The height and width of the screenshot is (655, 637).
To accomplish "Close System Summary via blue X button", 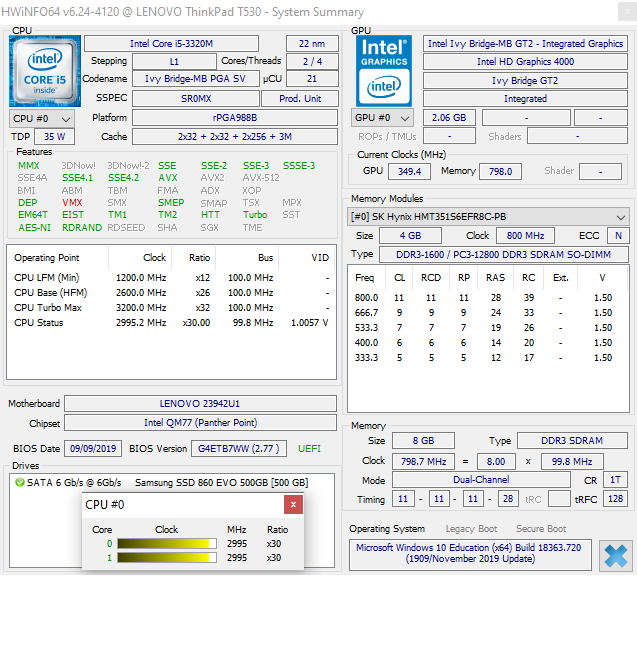I will tap(616, 556).
